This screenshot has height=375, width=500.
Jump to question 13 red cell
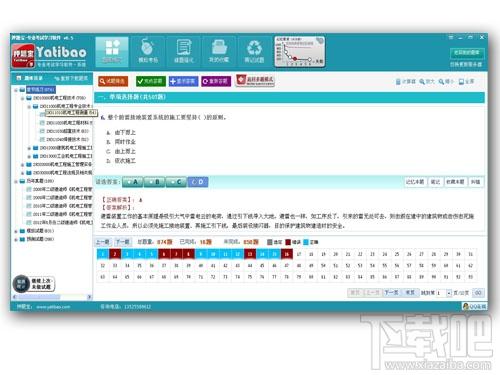[250, 254]
